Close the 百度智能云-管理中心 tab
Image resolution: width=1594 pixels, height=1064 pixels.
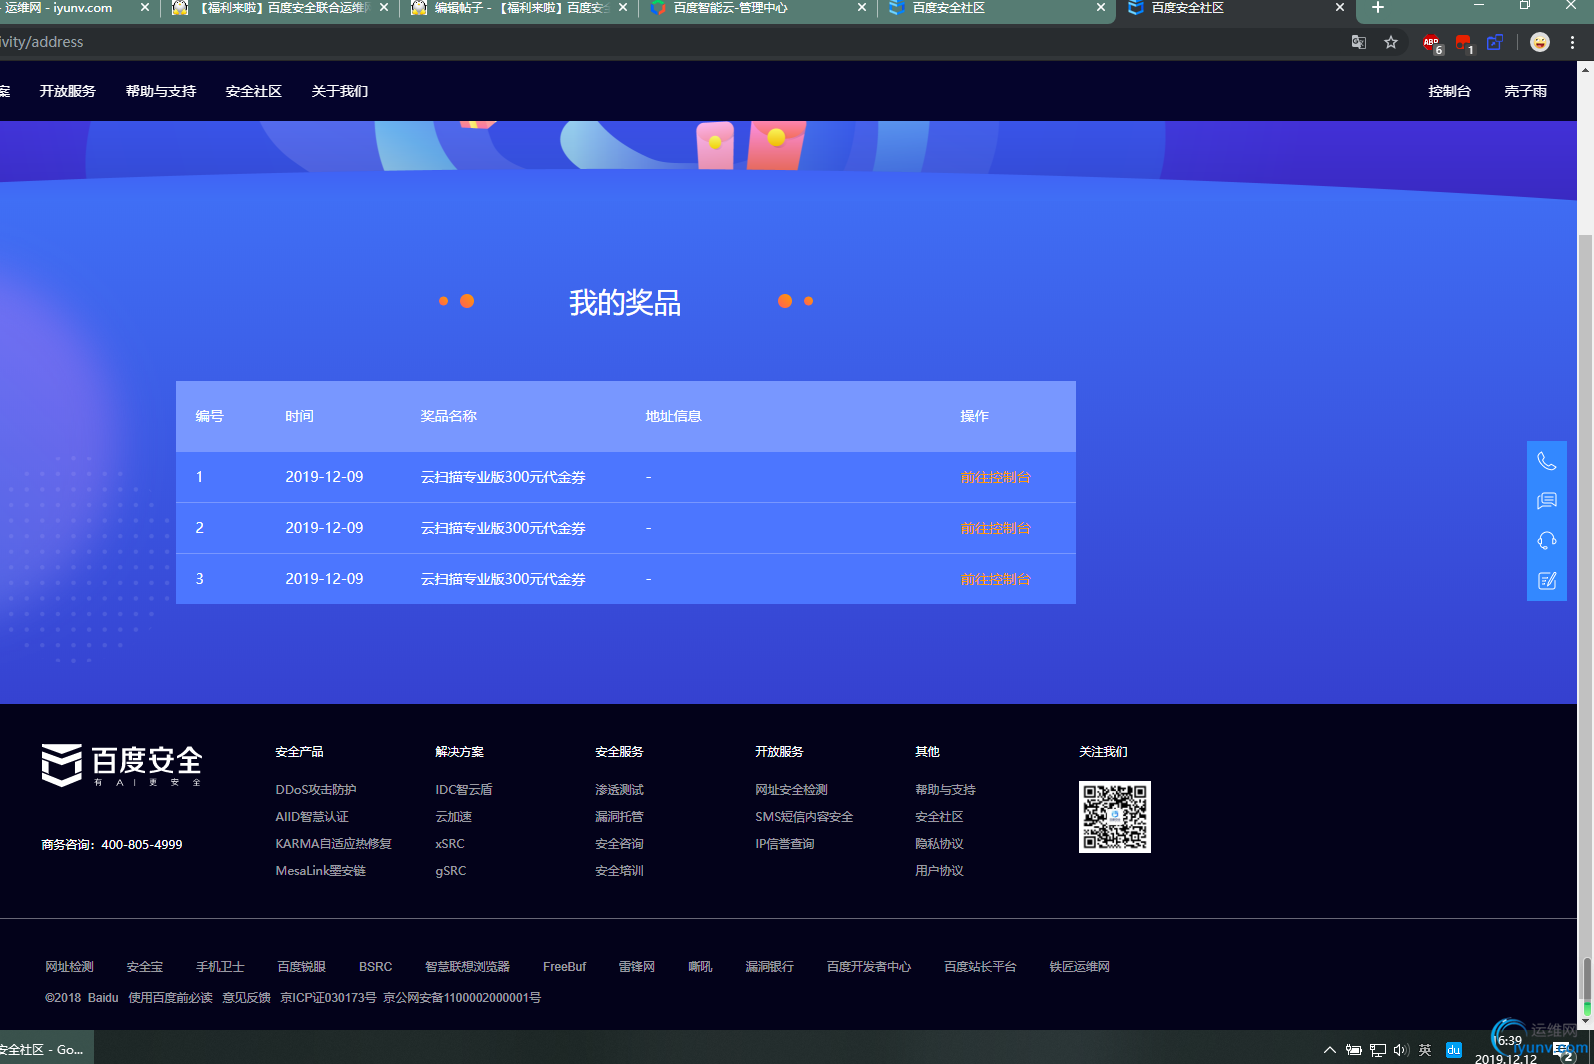point(862,8)
